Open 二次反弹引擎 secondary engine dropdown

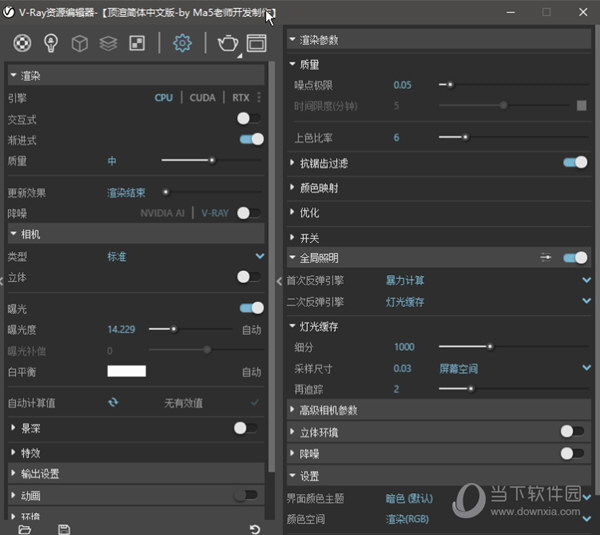pos(587,301)
